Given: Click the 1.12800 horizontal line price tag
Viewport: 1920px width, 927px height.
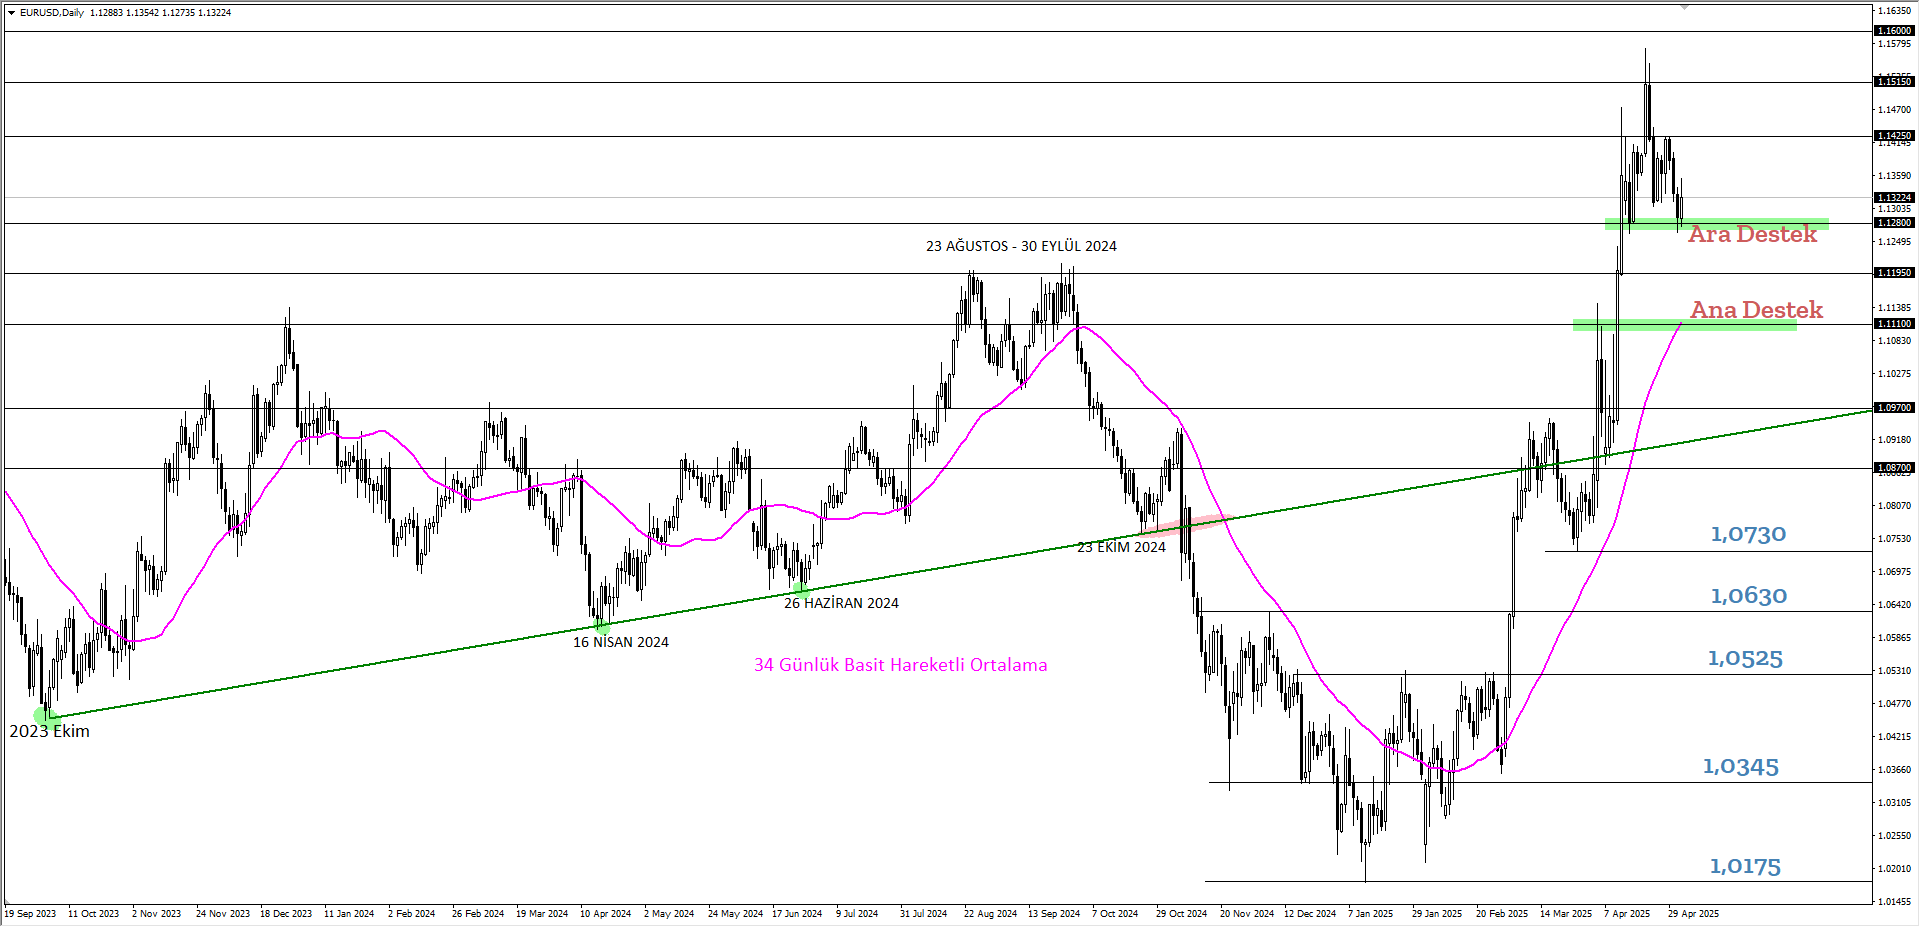Looking at the screenshot, I should (x=1894, y=223).
